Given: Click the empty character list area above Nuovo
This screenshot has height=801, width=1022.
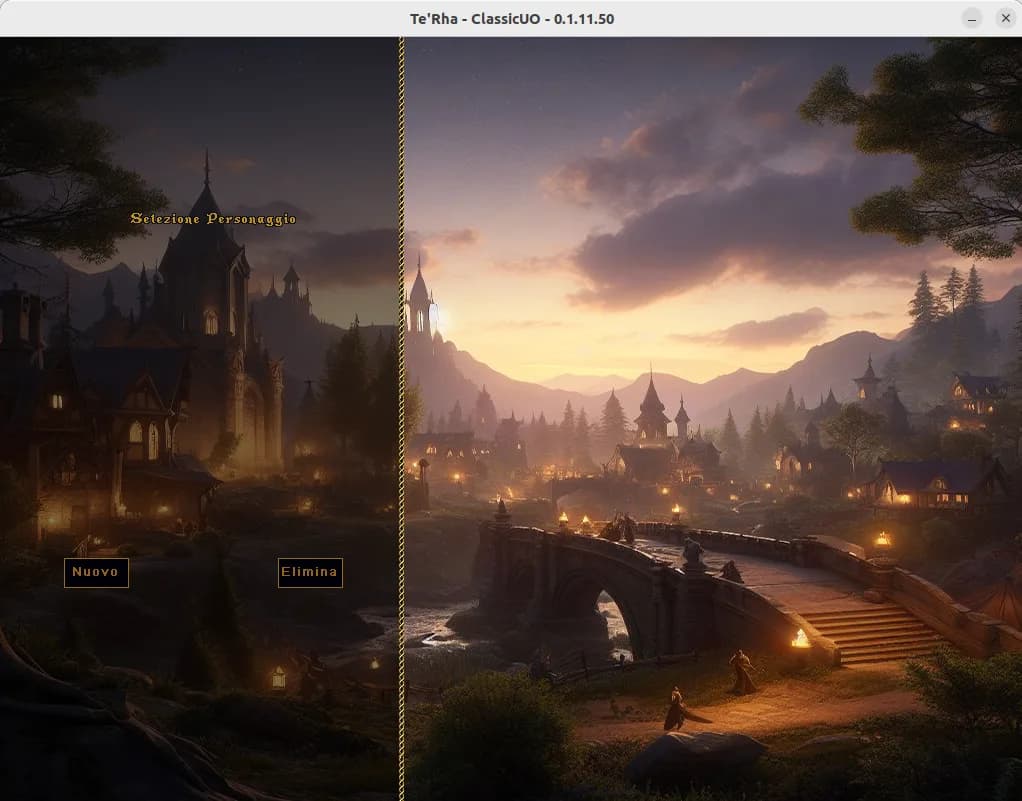Looking at the screenshot, I should pyautogui.click(x=200, y=400).
